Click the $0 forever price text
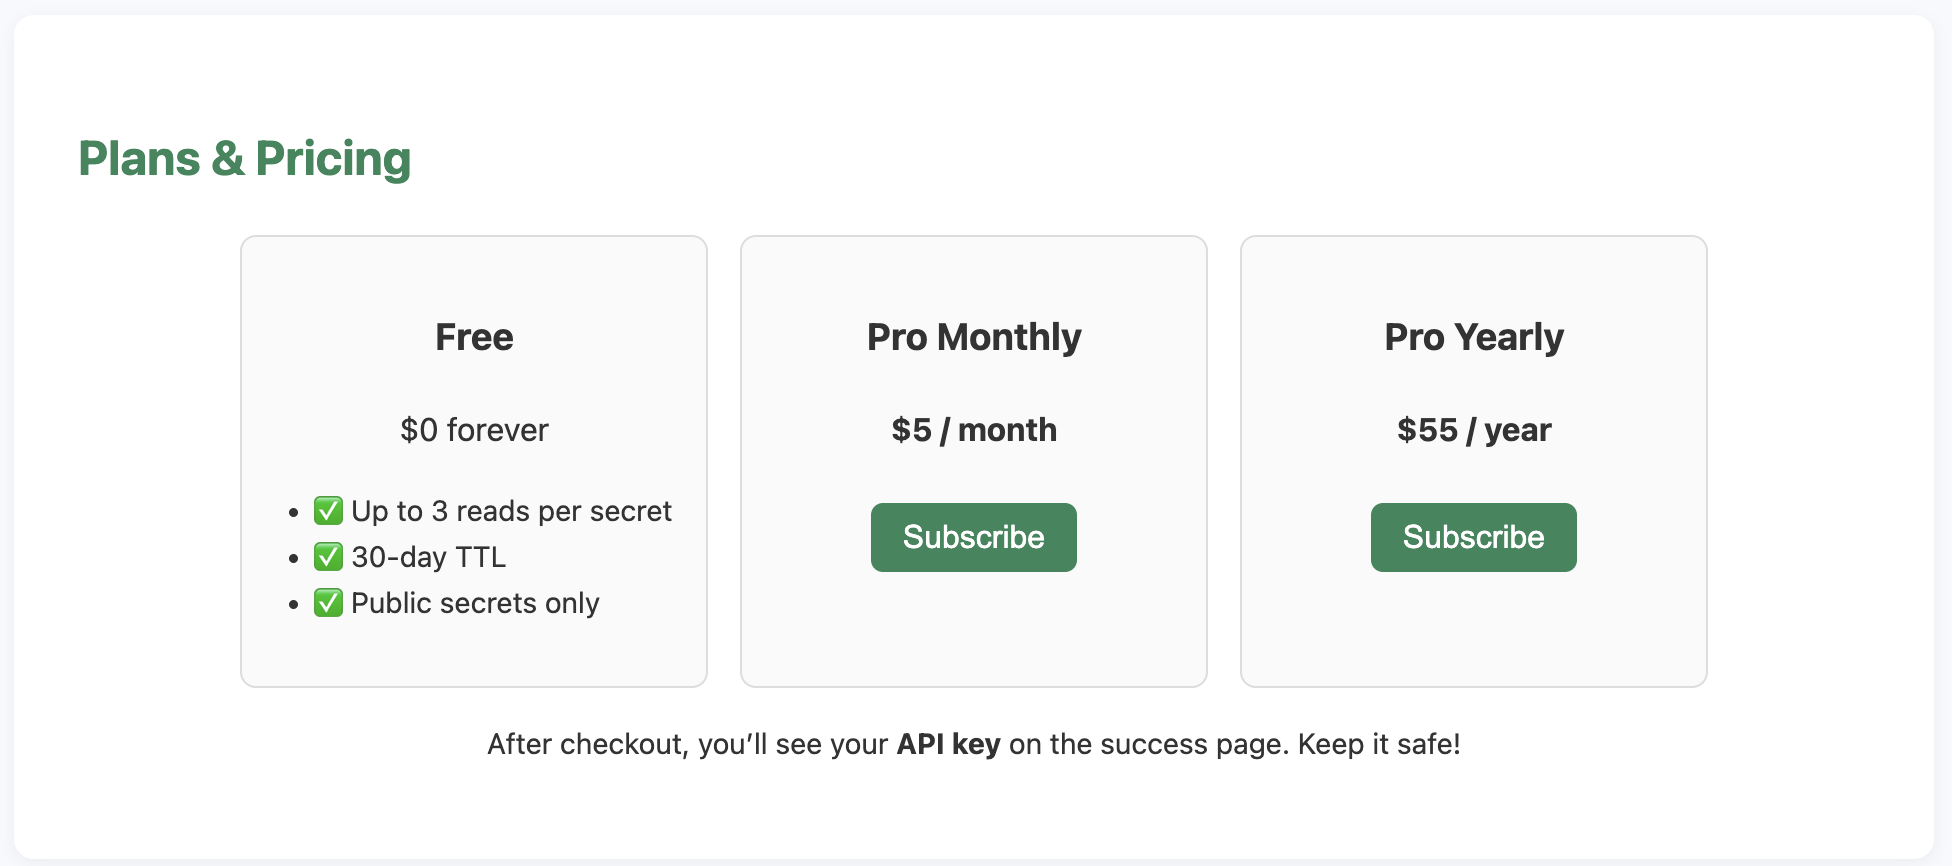This screenshot has width=1952, height=866. 474,430
